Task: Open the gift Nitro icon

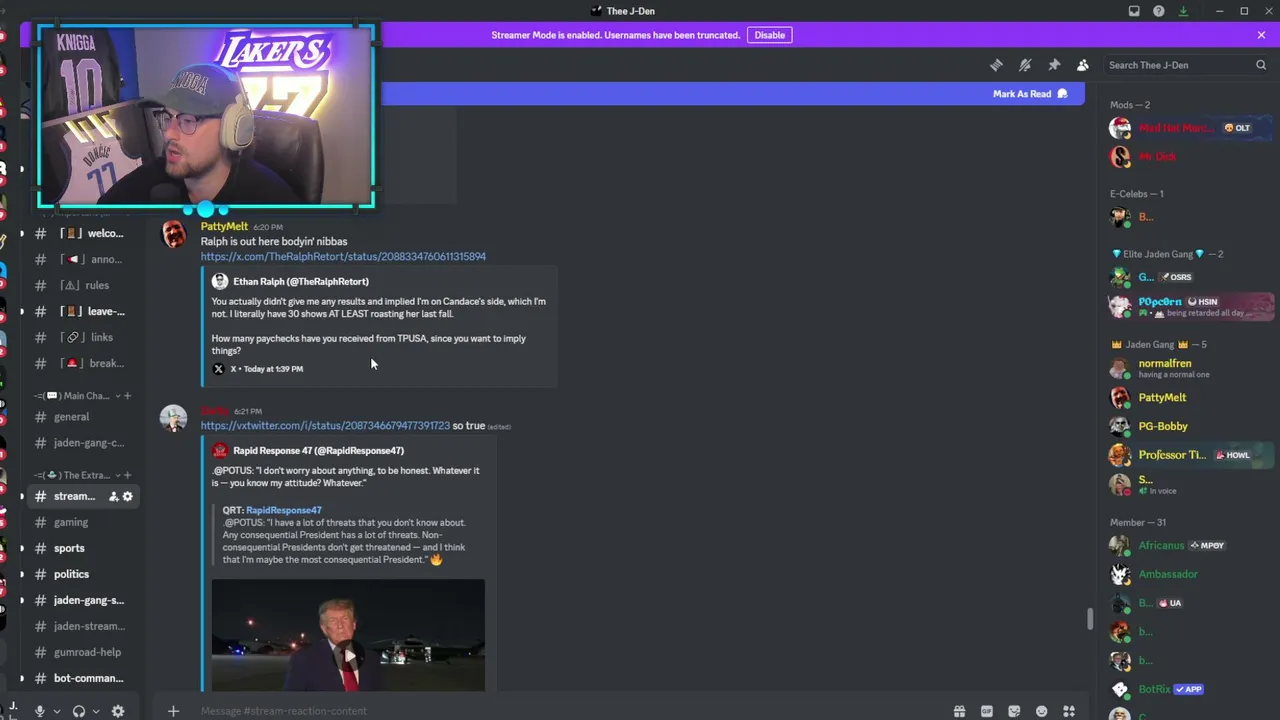Action: tap(959, 711)
